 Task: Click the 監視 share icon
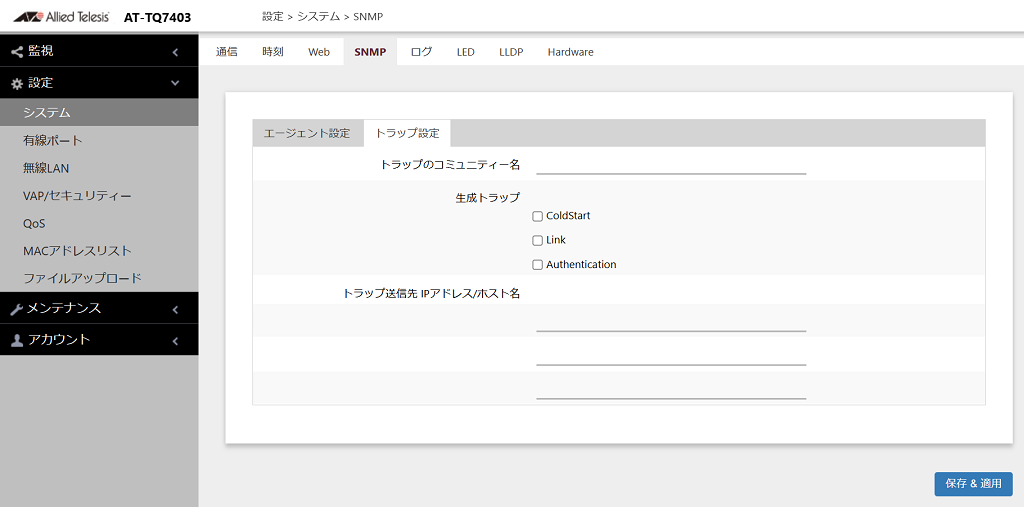click(x=17, y=52)
